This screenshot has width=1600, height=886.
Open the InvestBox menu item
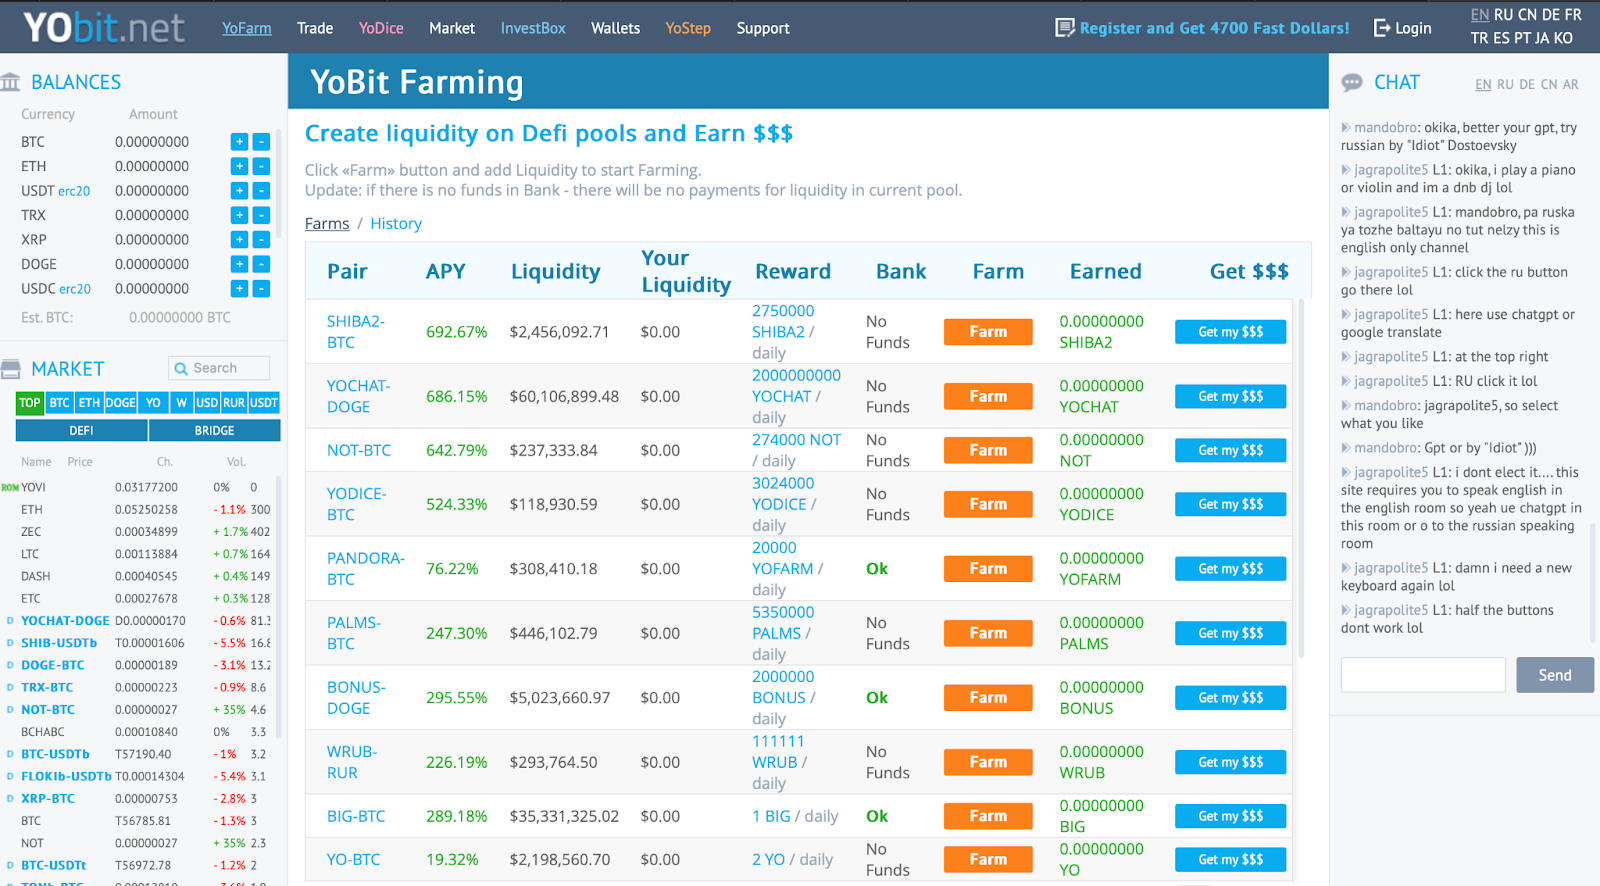(533, 28)
